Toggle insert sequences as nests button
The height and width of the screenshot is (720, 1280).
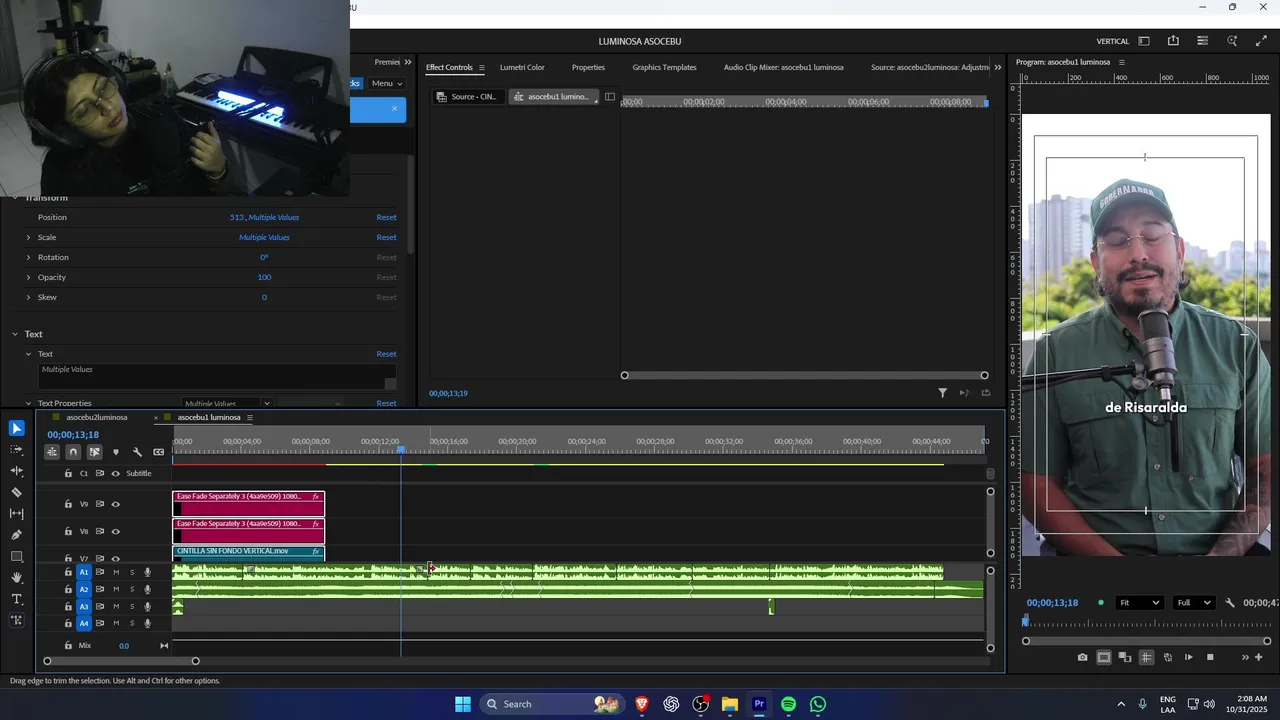[x=52, y=452]
